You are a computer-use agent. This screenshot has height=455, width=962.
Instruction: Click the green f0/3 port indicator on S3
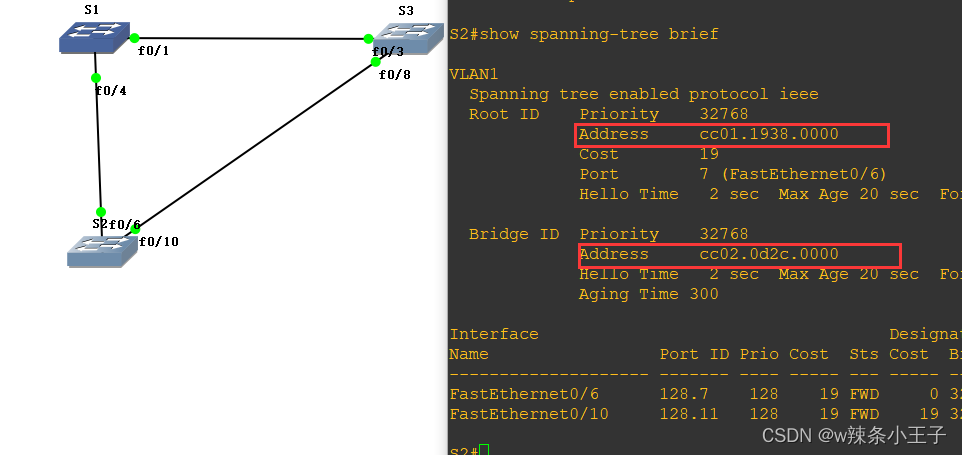point(368,40)
